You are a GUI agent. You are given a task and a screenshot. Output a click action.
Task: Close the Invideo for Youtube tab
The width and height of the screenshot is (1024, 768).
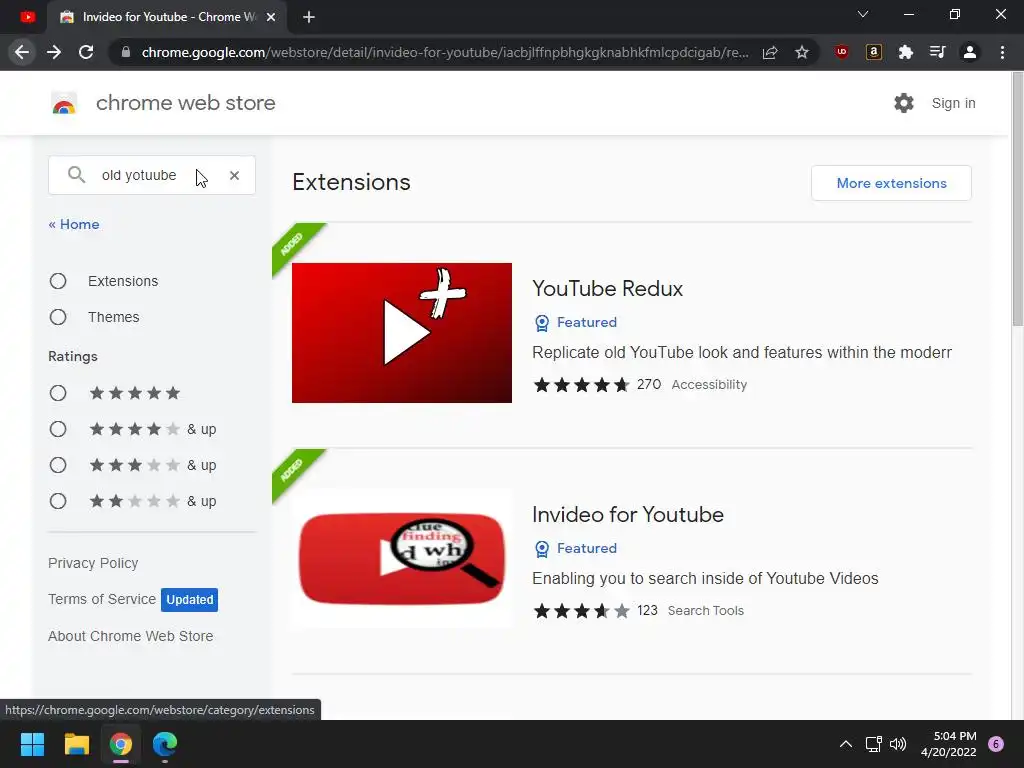pyautogui.click(x=272, y=17)
